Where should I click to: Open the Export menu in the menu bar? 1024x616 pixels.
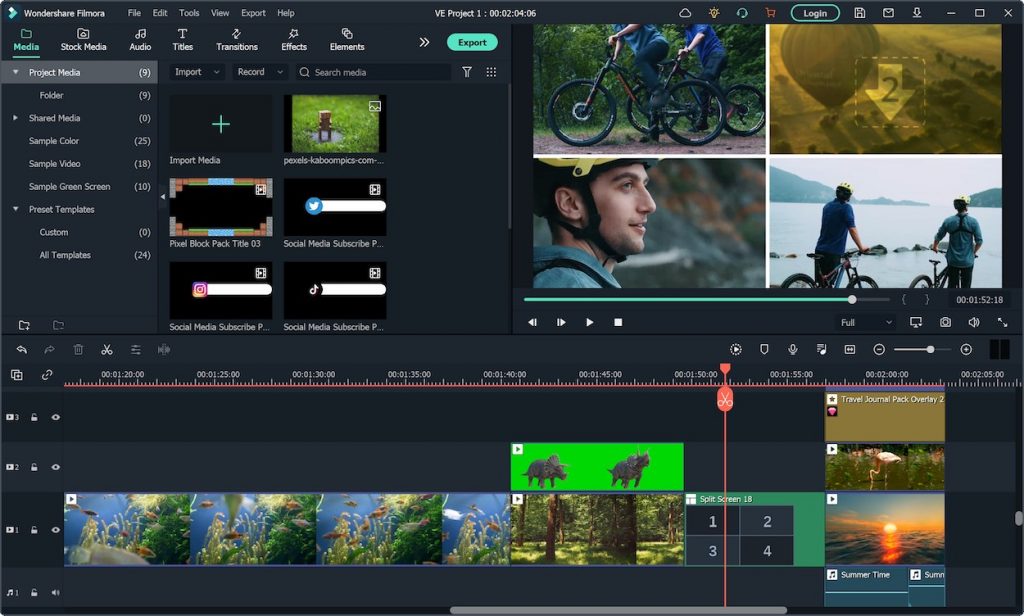pyautogui.click(x=253, y=13)
